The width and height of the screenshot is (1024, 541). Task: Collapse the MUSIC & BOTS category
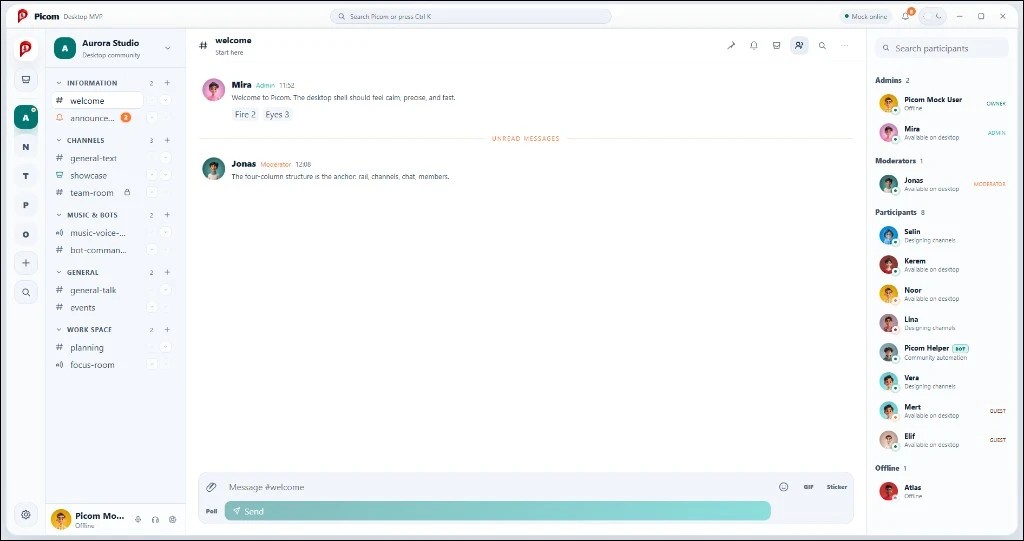59,215
